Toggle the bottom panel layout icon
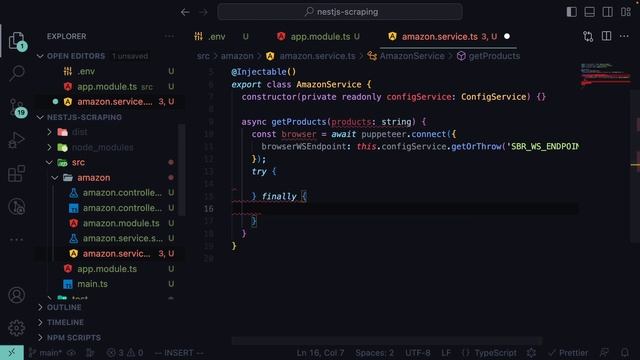640x360 pixels. (589, 12)
